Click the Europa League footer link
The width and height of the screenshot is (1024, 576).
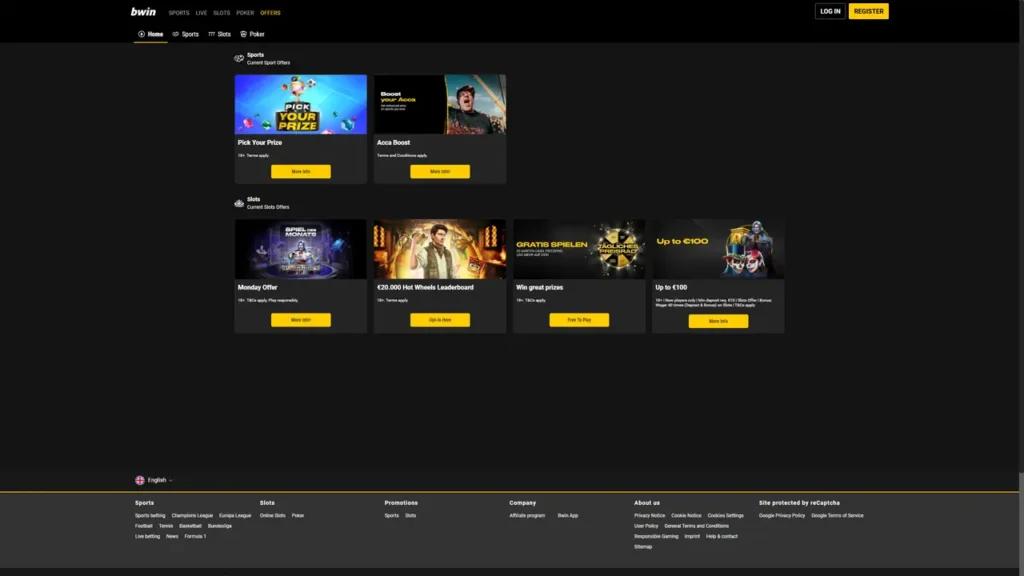click(x=235, y=515)
